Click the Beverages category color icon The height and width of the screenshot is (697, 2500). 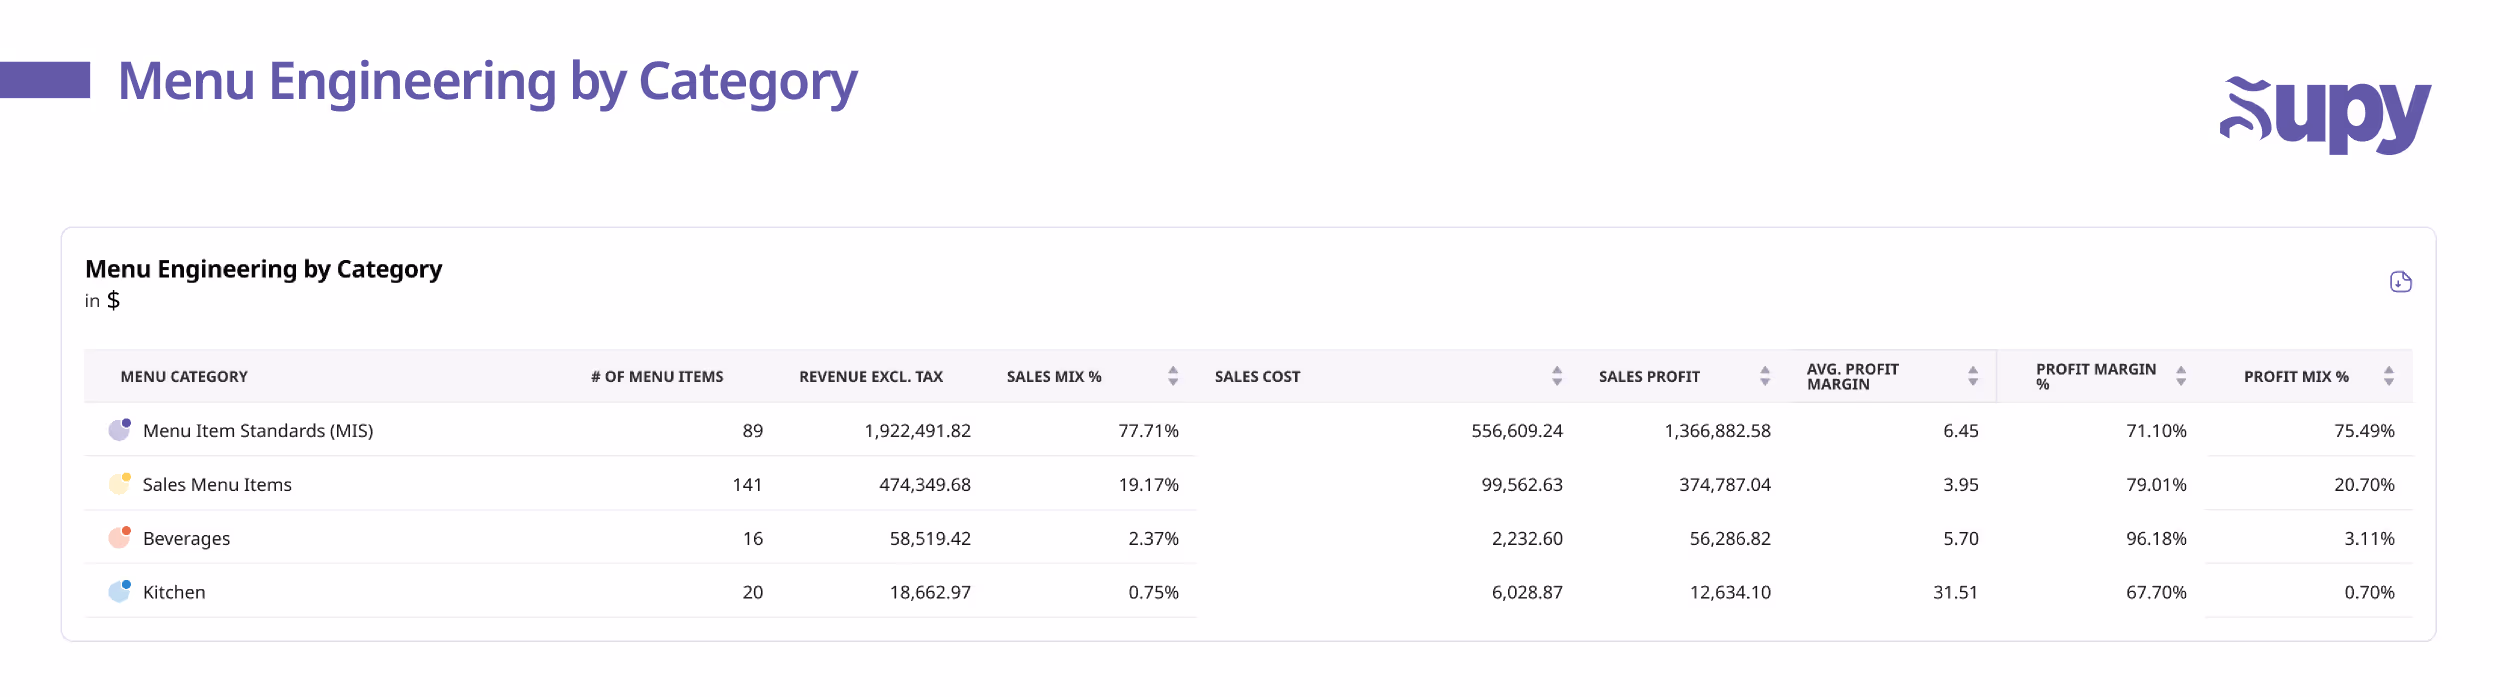[x=119, y=538]
